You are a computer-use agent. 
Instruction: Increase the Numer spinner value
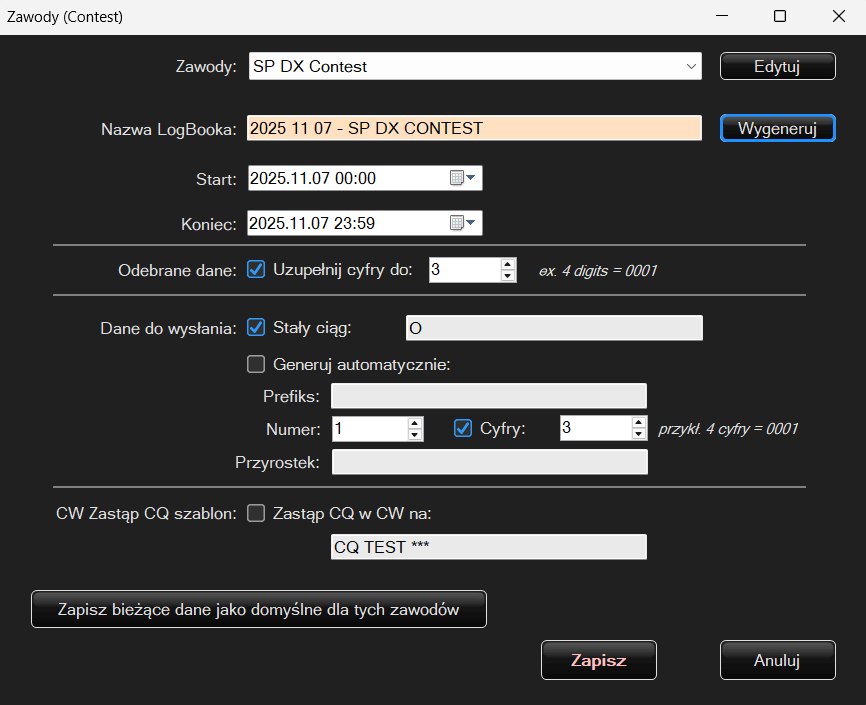pos(415,423)
